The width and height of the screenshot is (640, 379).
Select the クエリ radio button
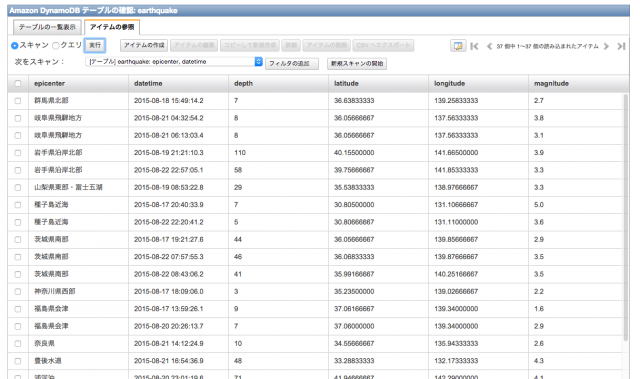click(56, 45)
